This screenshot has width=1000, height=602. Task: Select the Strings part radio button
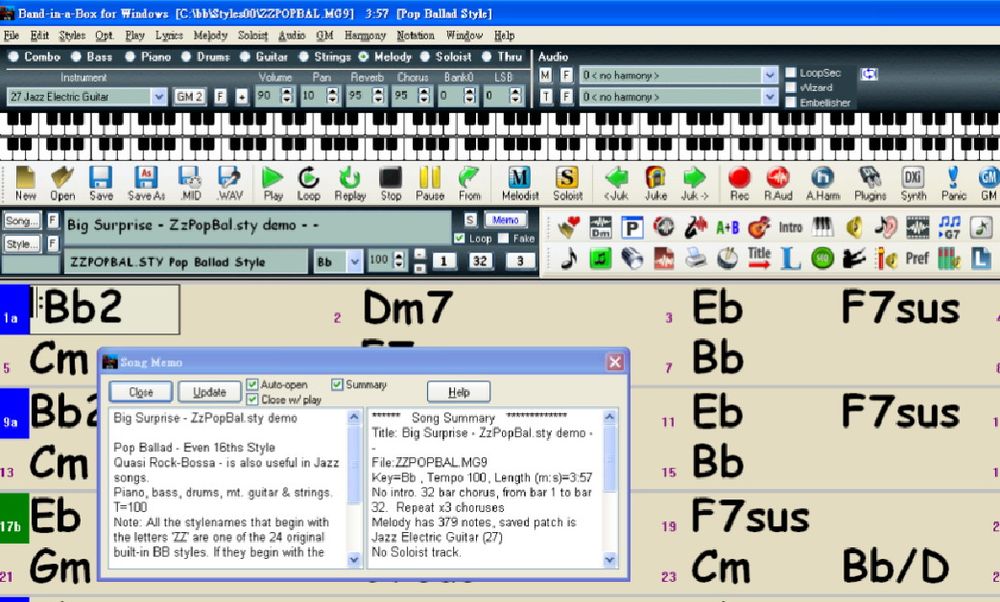pyautogui.click(x=304, y=57)
